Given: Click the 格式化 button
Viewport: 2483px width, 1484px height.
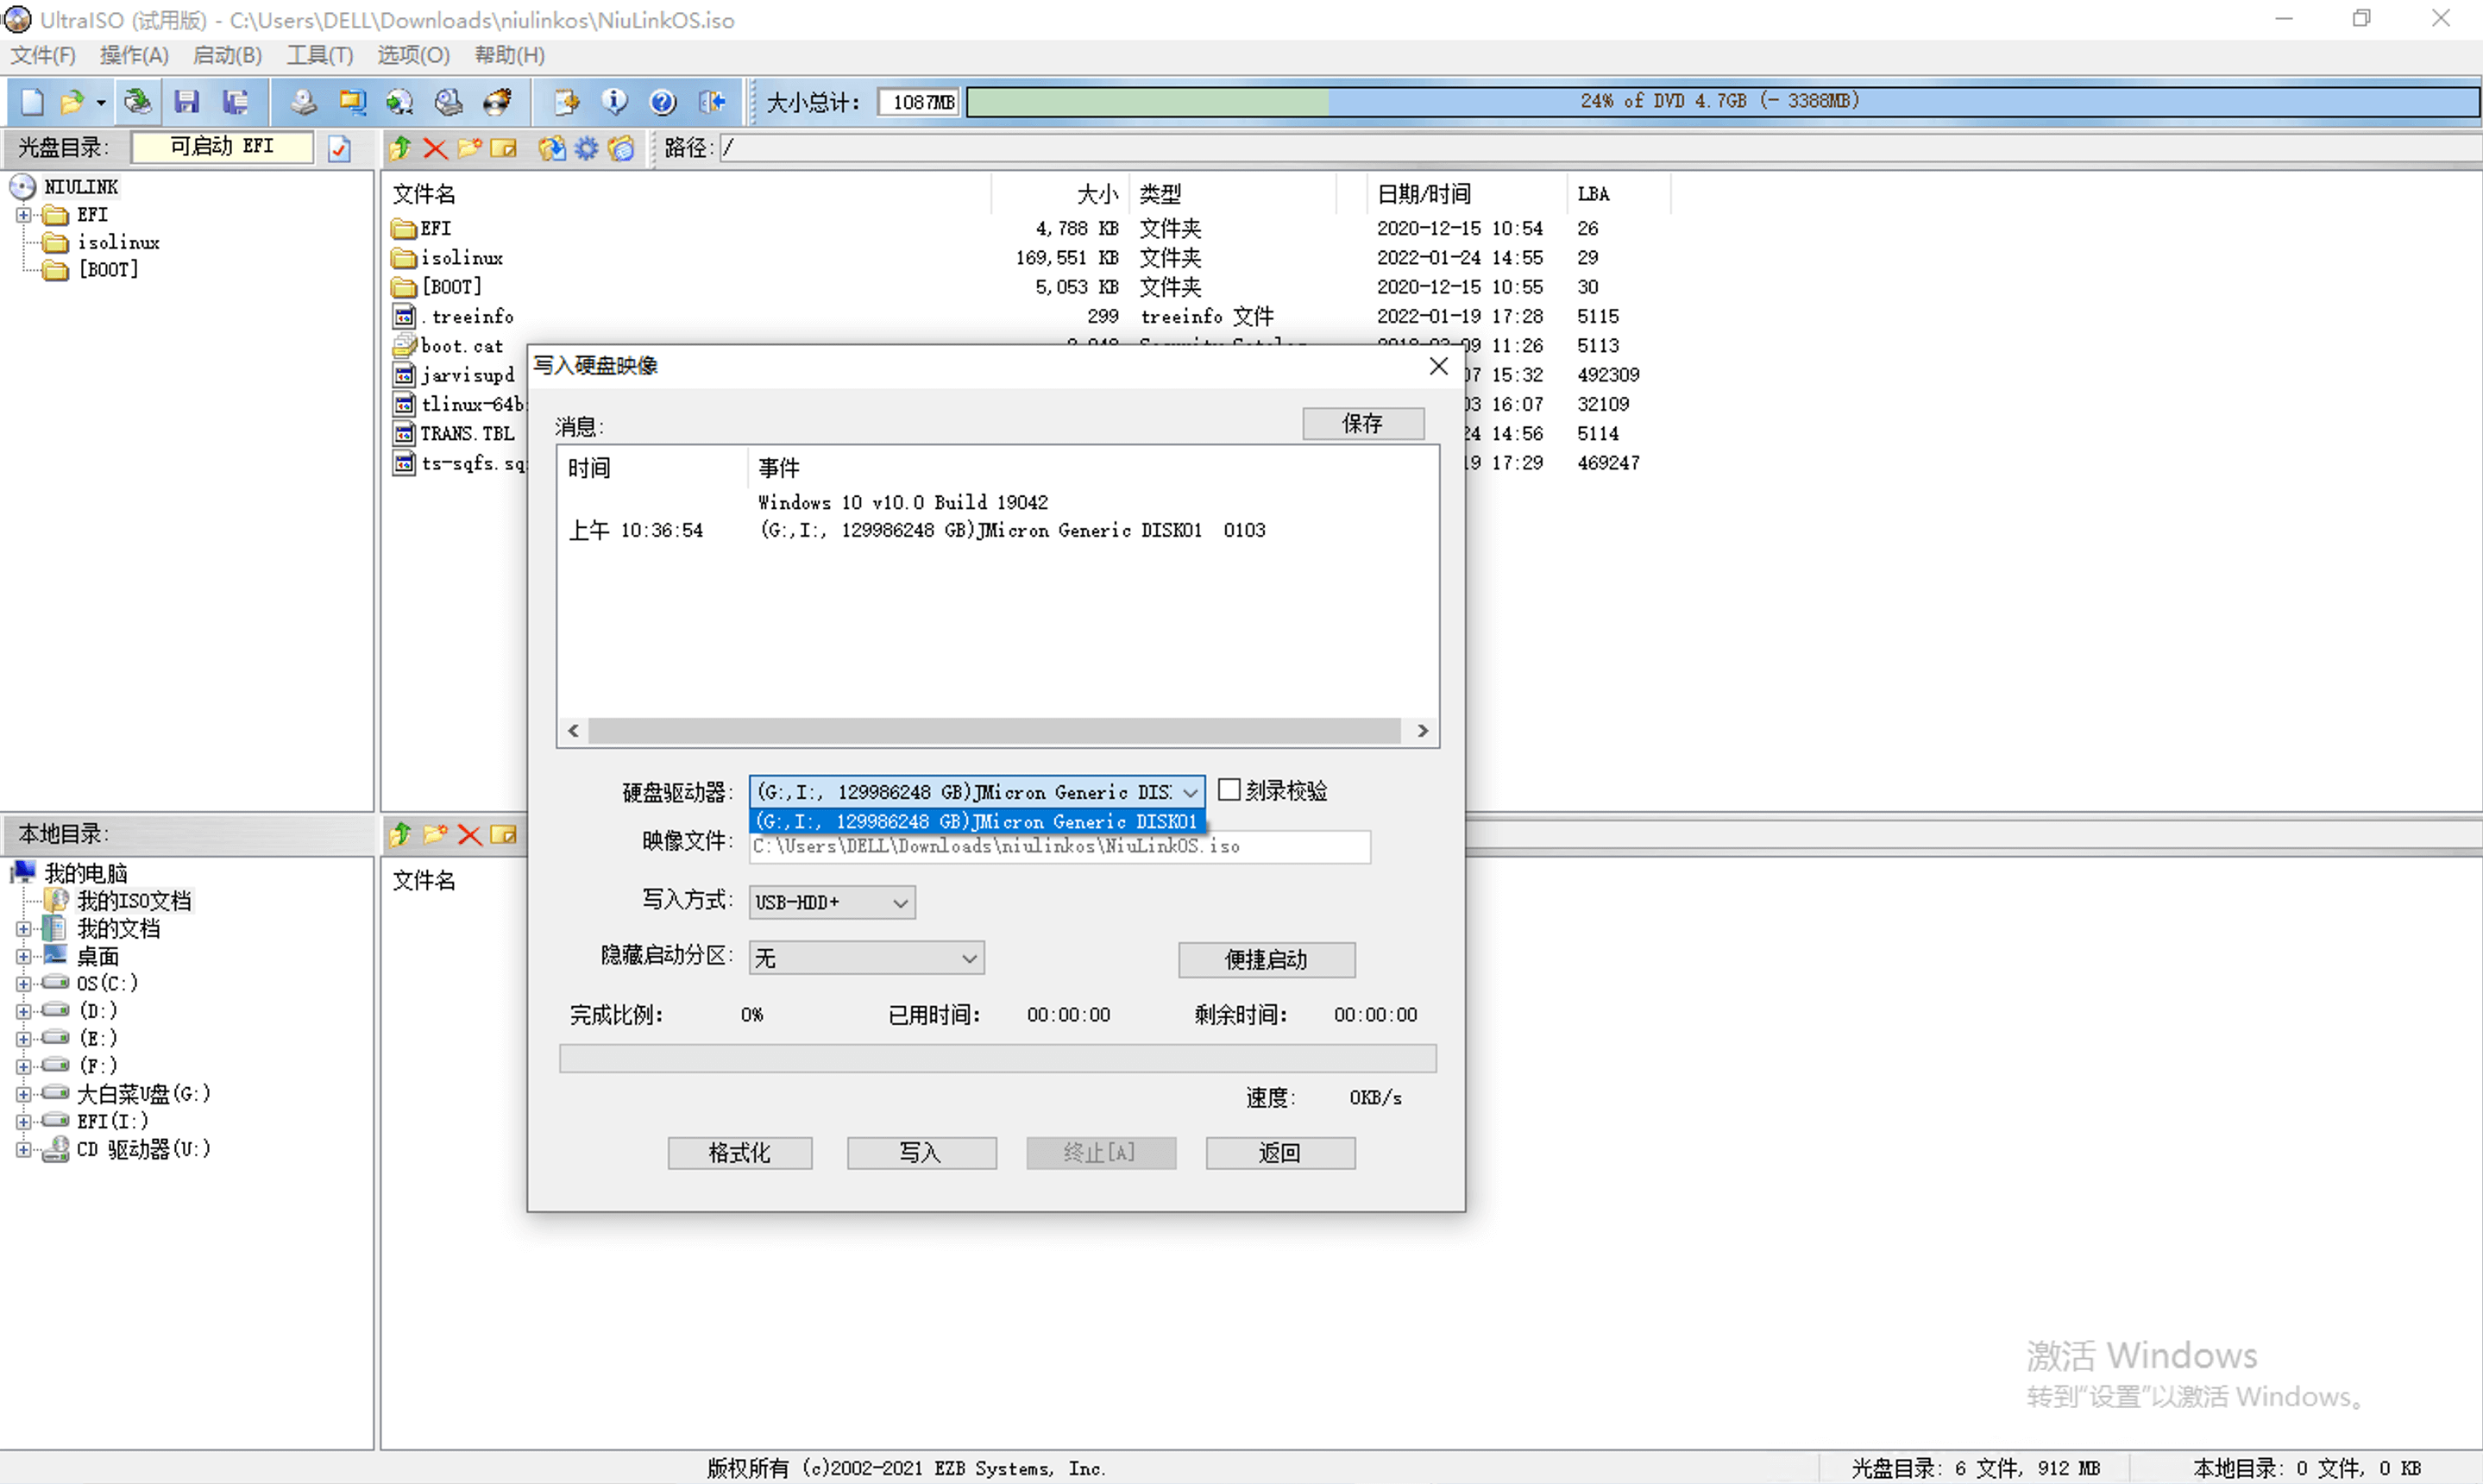Looking at the screenshot, I should tap(739, 1152).
